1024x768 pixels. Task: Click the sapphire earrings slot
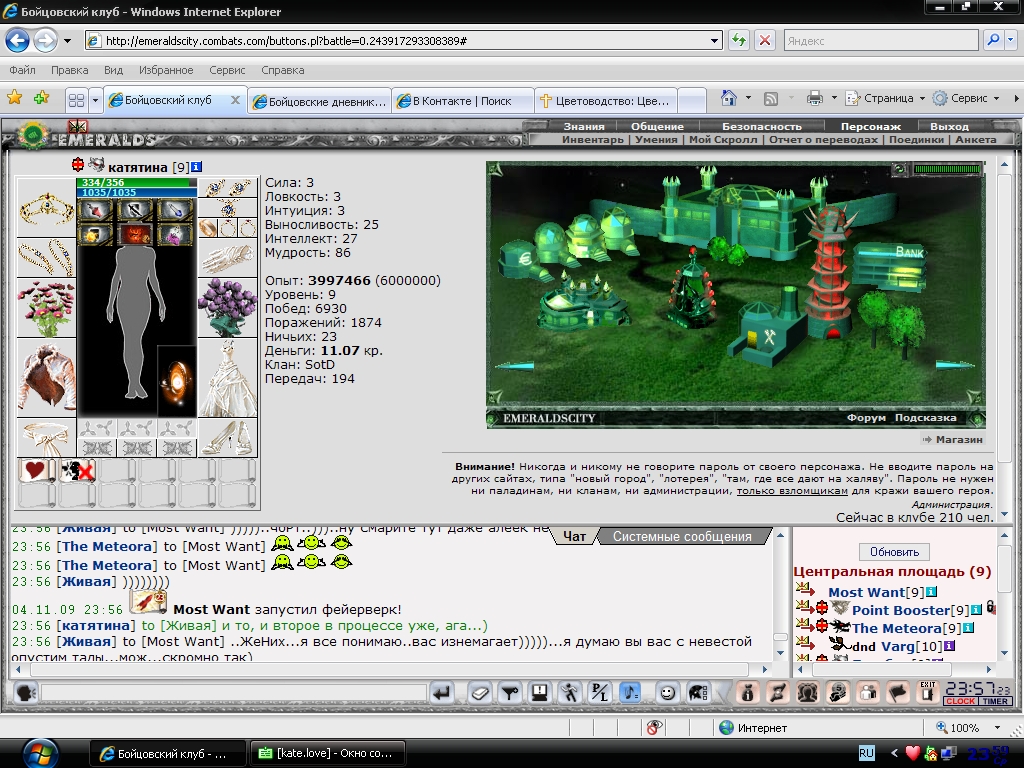pos(227,188)
